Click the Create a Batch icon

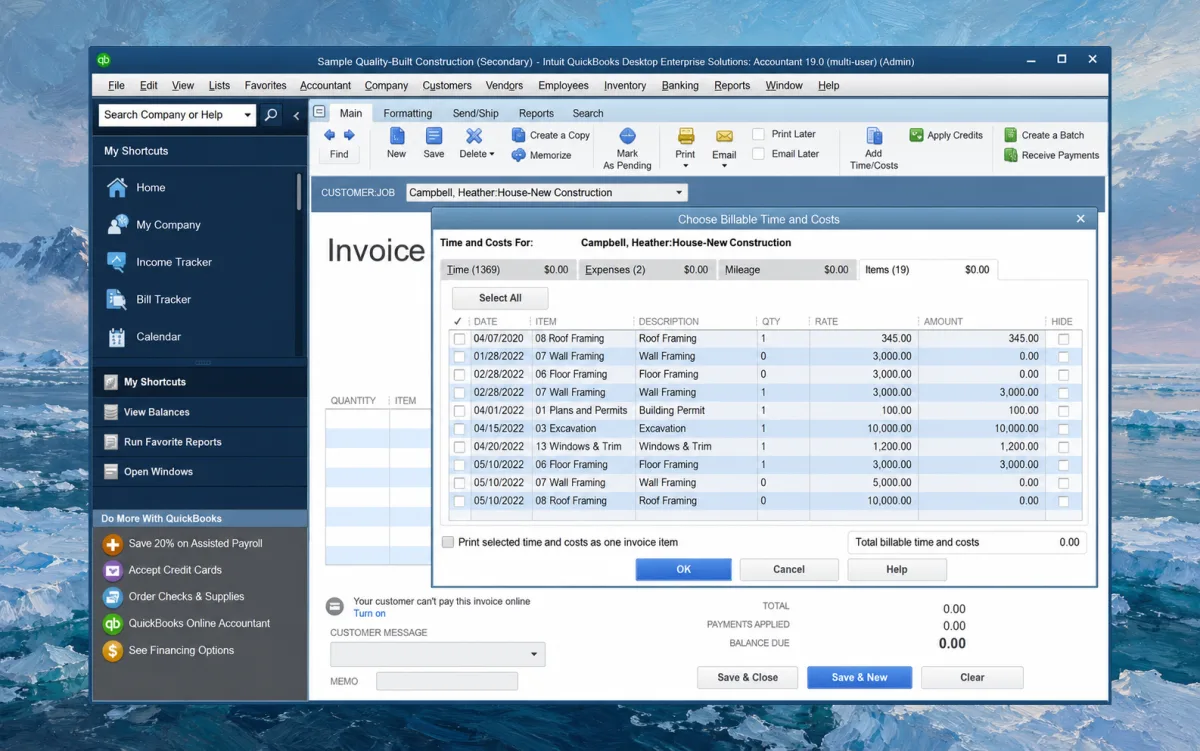pos(1010,135)
